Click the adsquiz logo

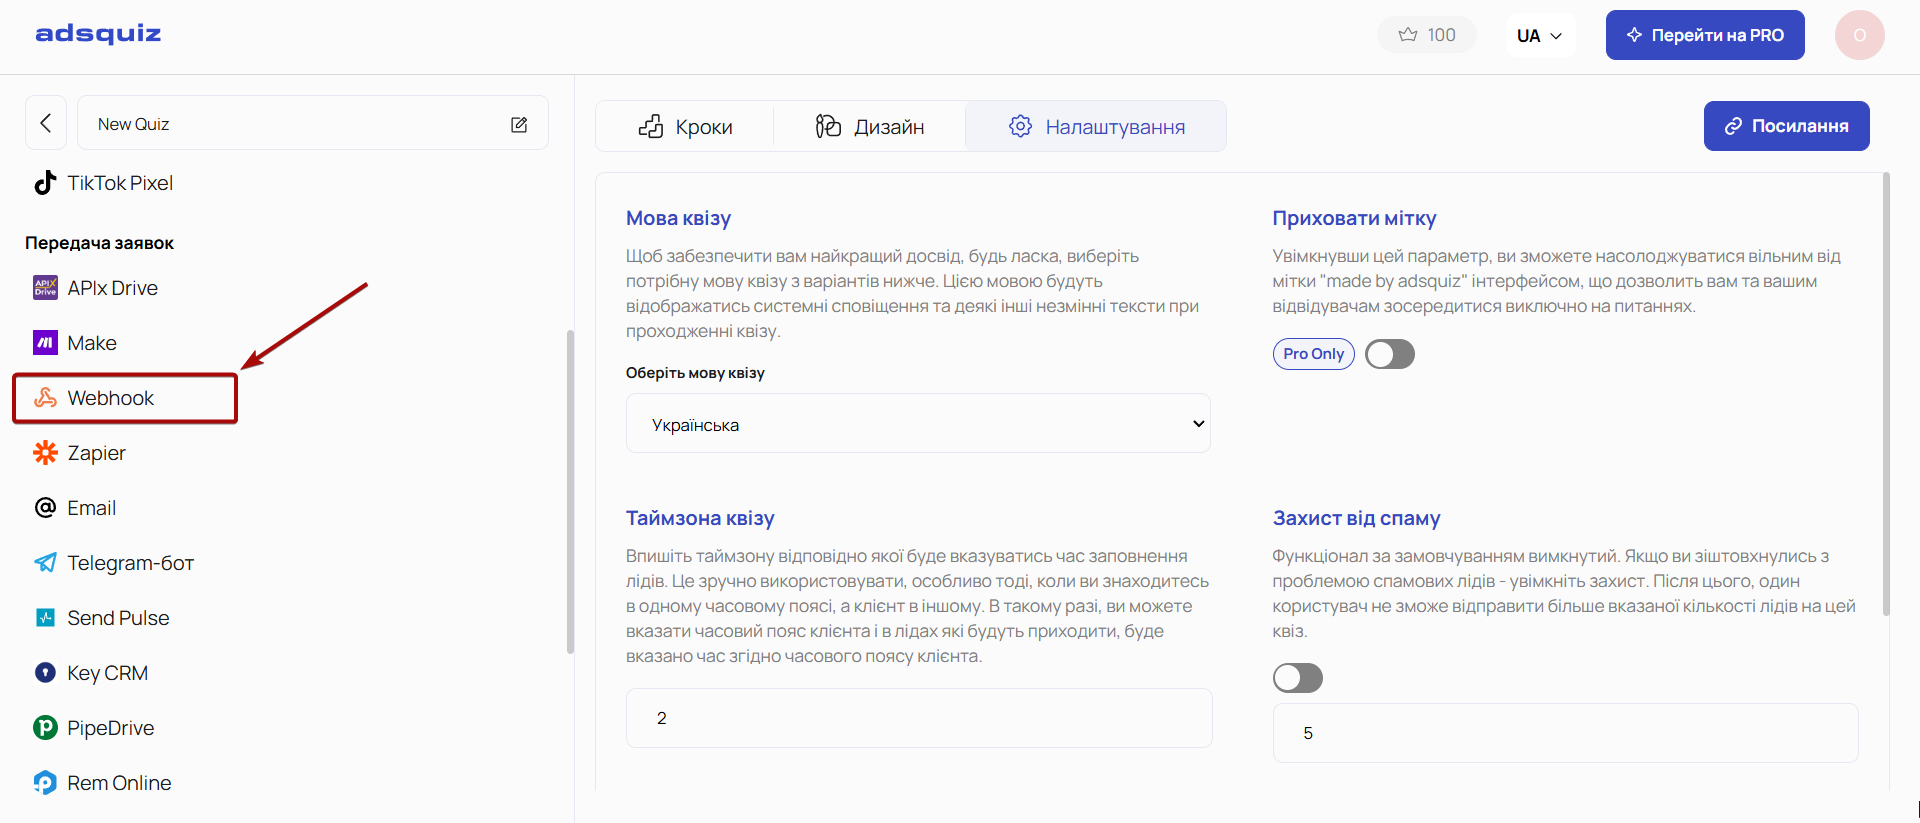(98, 34)
